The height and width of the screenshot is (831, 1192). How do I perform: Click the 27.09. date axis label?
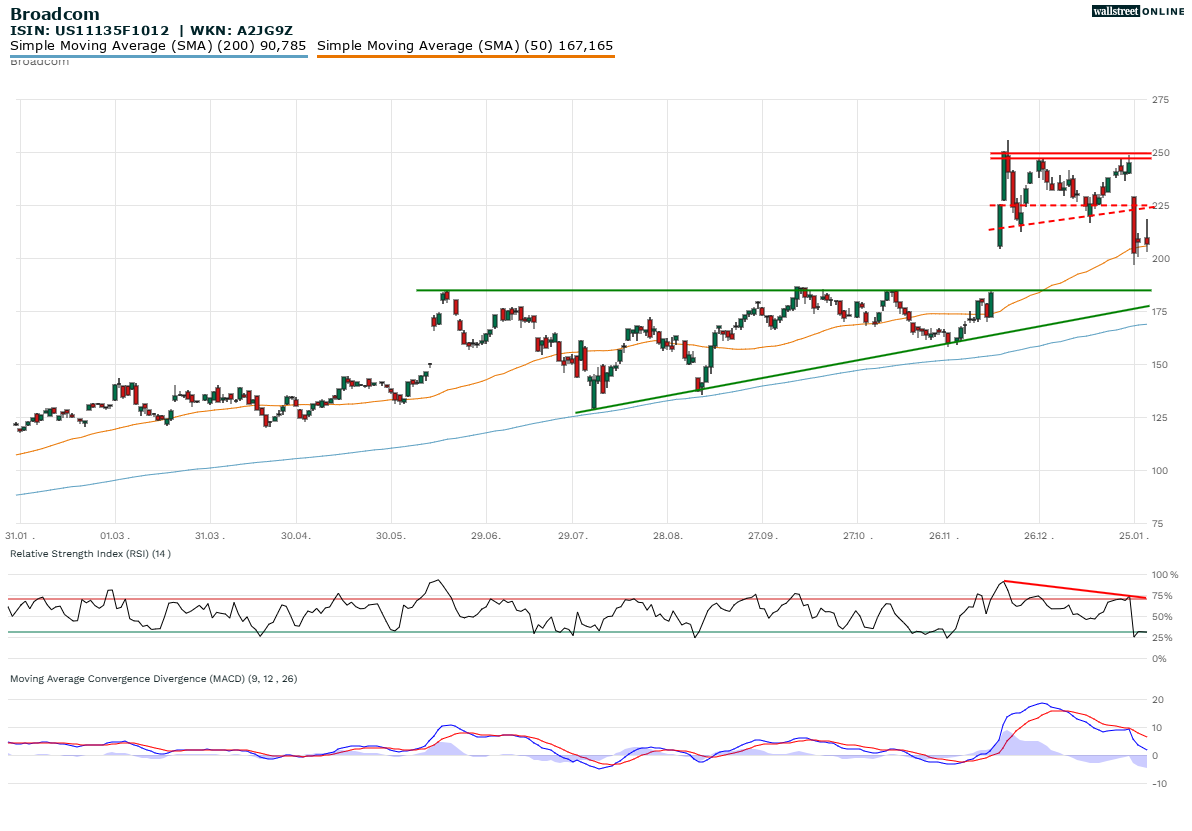[762, 535]
